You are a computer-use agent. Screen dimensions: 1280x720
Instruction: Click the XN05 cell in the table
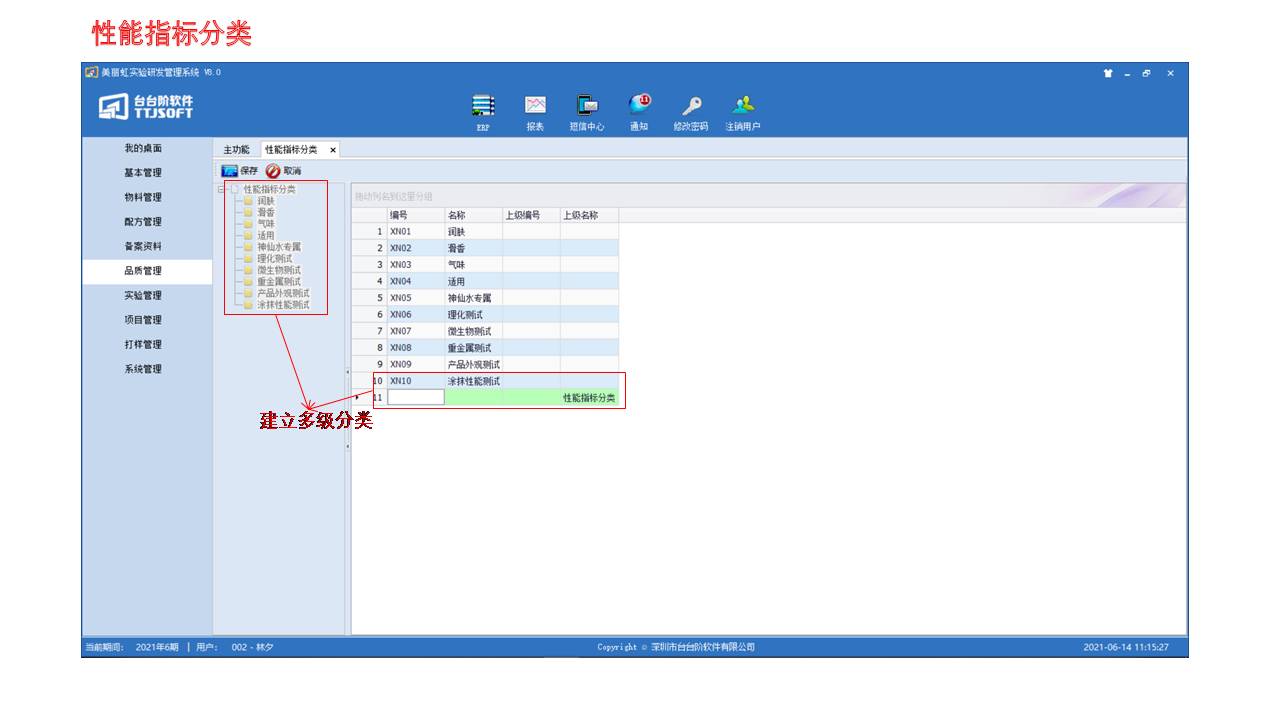click(416, 298)
